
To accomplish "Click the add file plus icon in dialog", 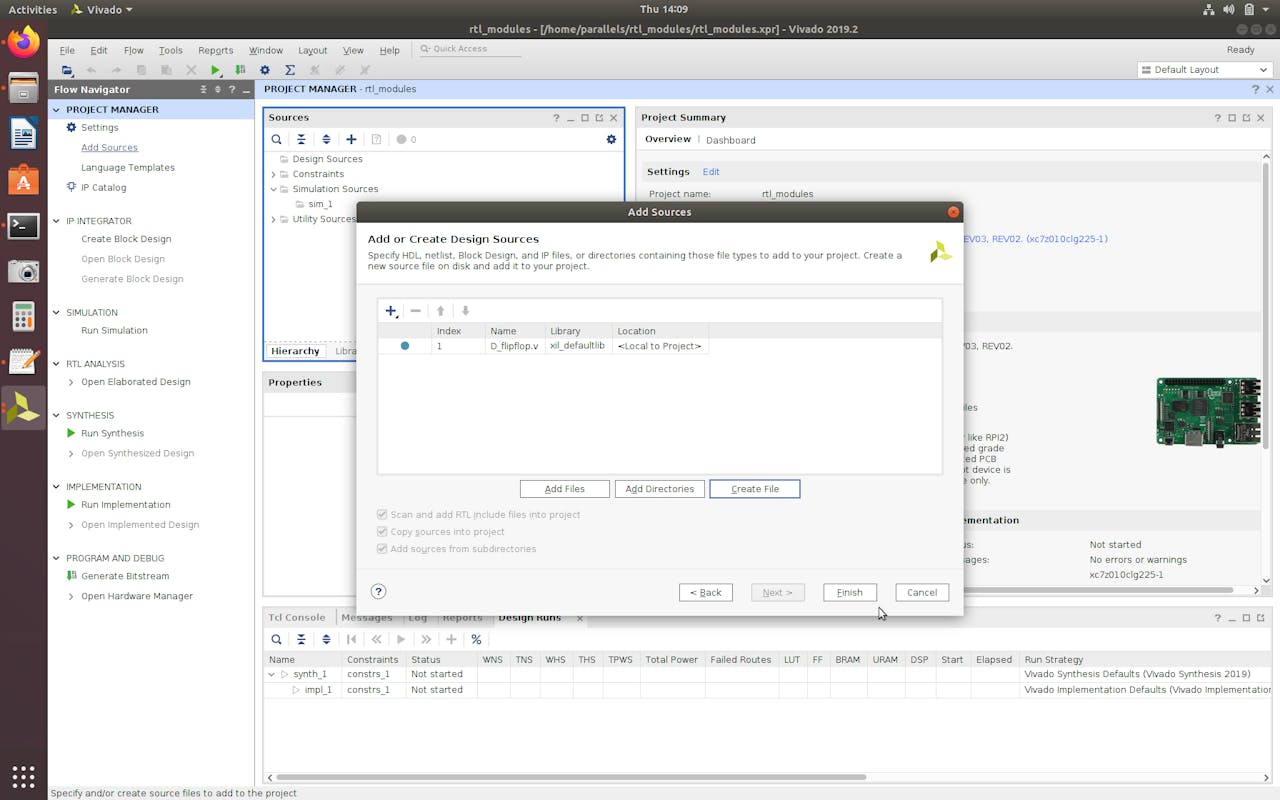I will tap(391, 311).
